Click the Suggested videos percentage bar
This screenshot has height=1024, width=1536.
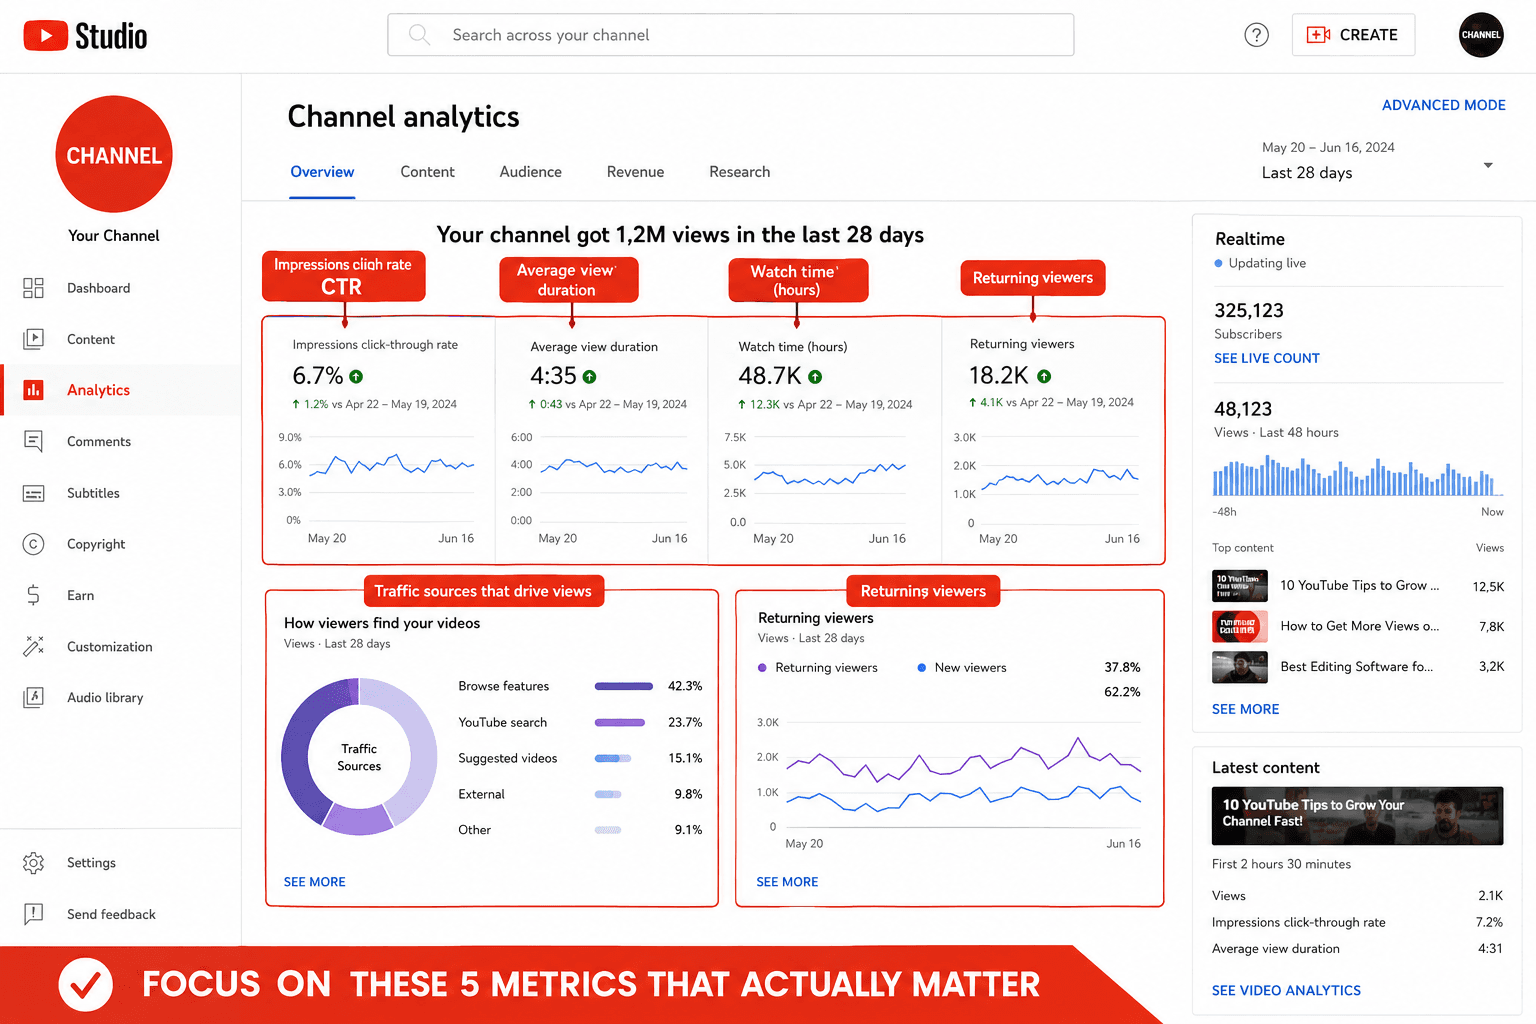[x=613, y=758]
